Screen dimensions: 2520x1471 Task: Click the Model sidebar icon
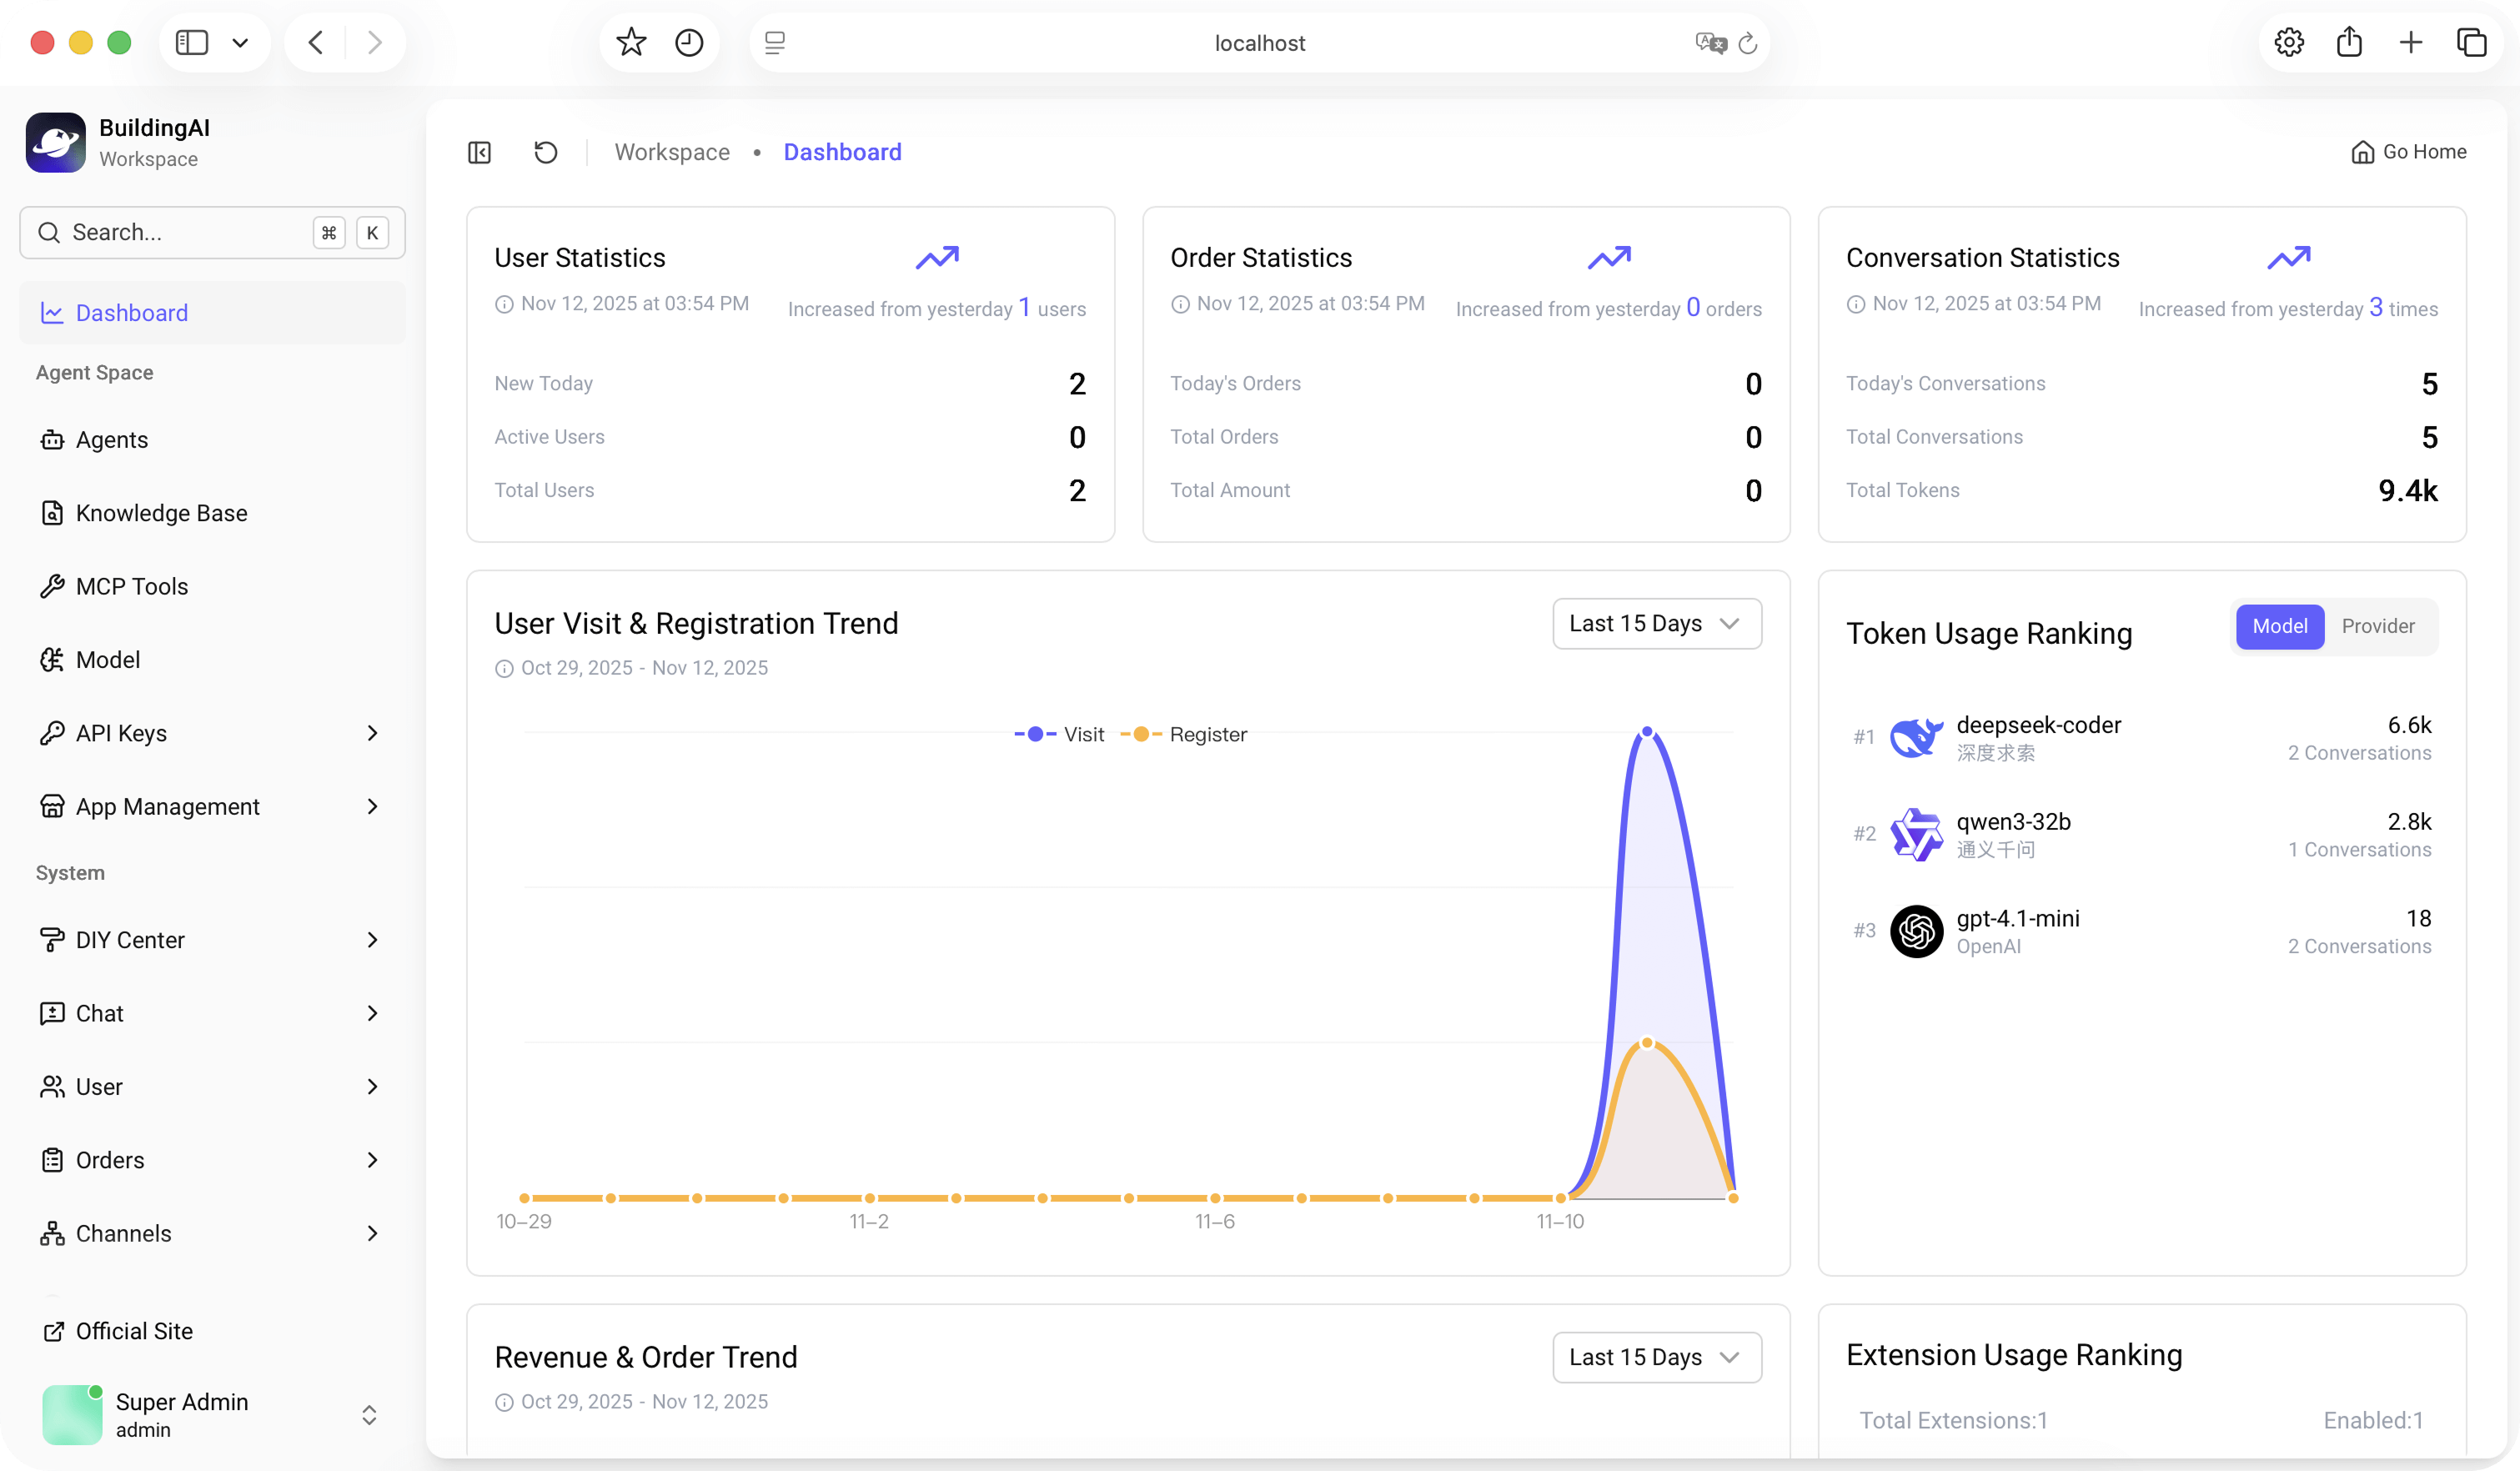click(x=52, y=660)
